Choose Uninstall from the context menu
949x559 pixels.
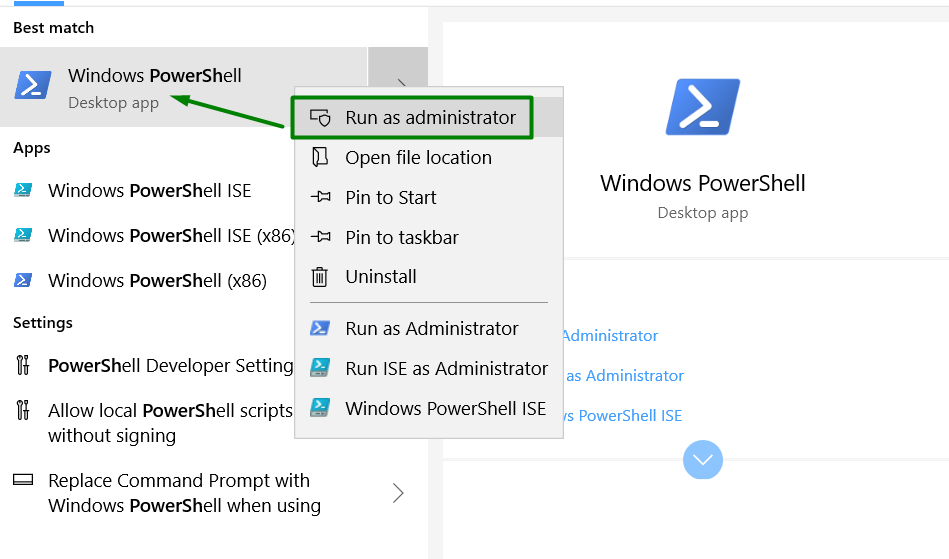click(x=429, y=277)
